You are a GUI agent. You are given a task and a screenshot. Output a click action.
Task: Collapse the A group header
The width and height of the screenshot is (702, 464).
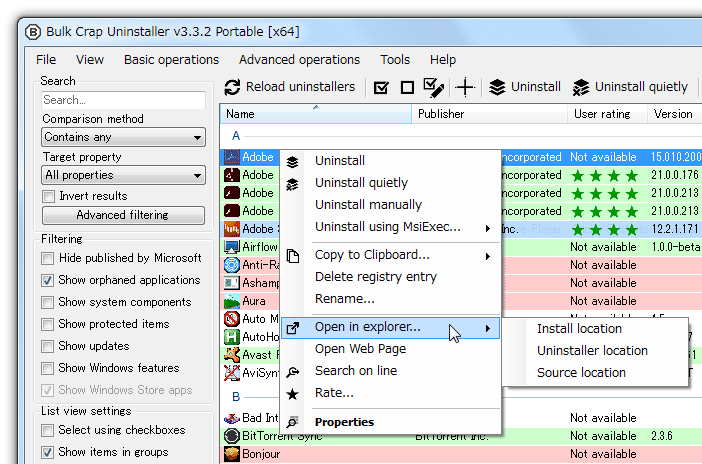coord(236,136)
